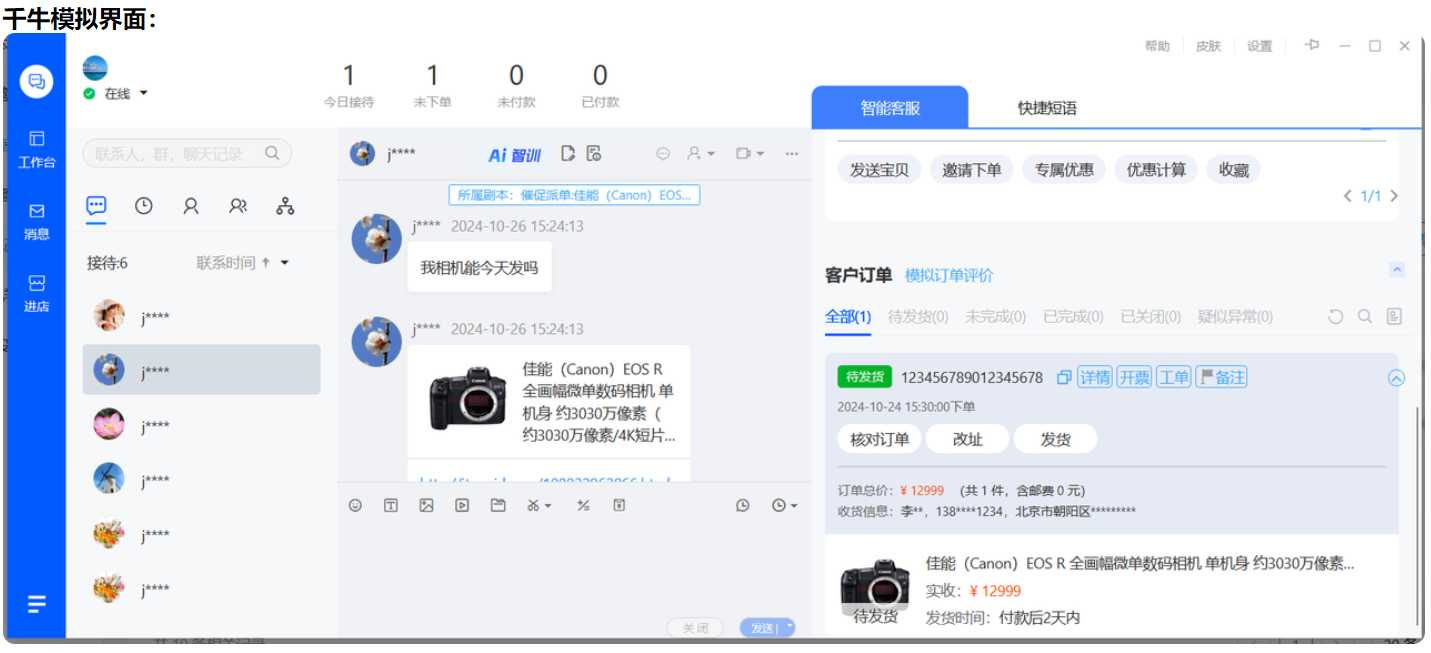Copy order number 123456789012345678
Image resolution: width=1431 pixels, height=653 pixels.
(1064, 377)
